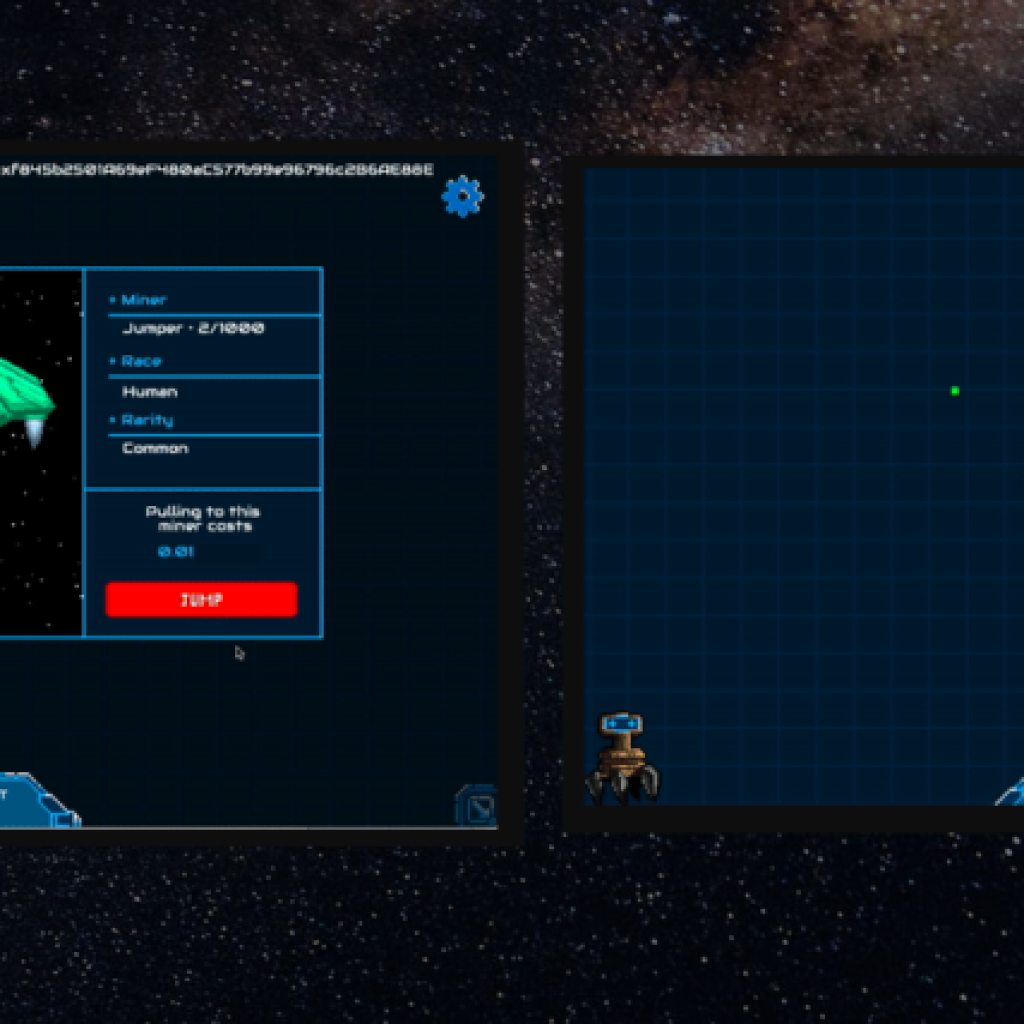Click the starry background between the two panels

coord(543,500)
